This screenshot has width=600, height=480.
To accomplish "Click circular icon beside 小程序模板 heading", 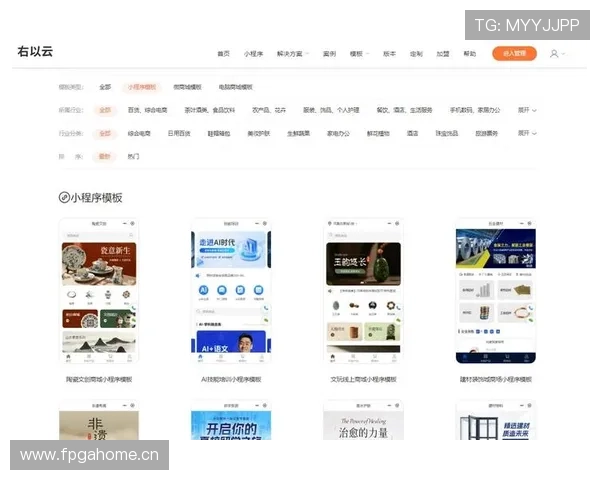I will (x=64, y=198).
